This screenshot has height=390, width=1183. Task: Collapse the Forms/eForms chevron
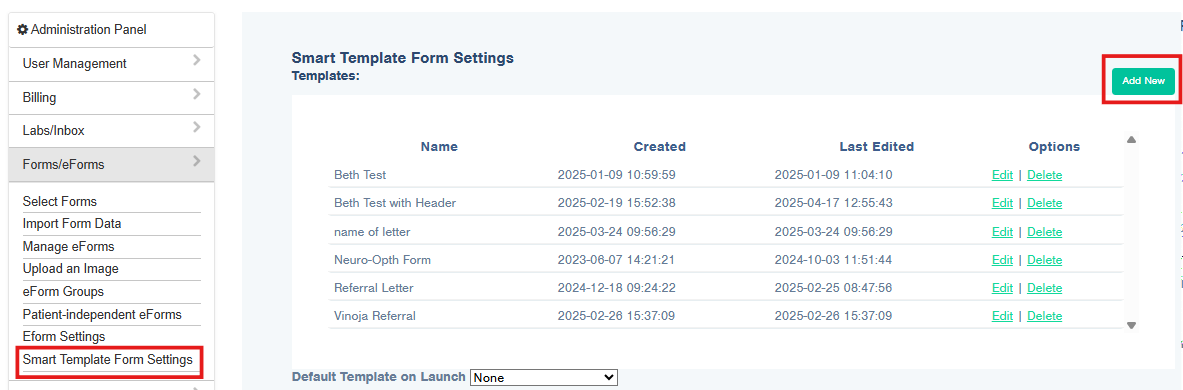197,161
